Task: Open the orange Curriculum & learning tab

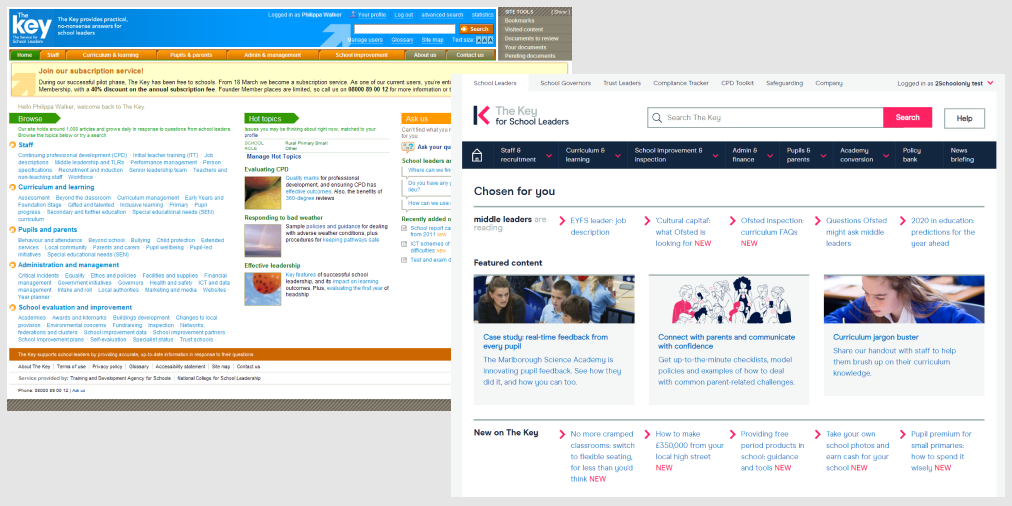Action: pos(111,55)
